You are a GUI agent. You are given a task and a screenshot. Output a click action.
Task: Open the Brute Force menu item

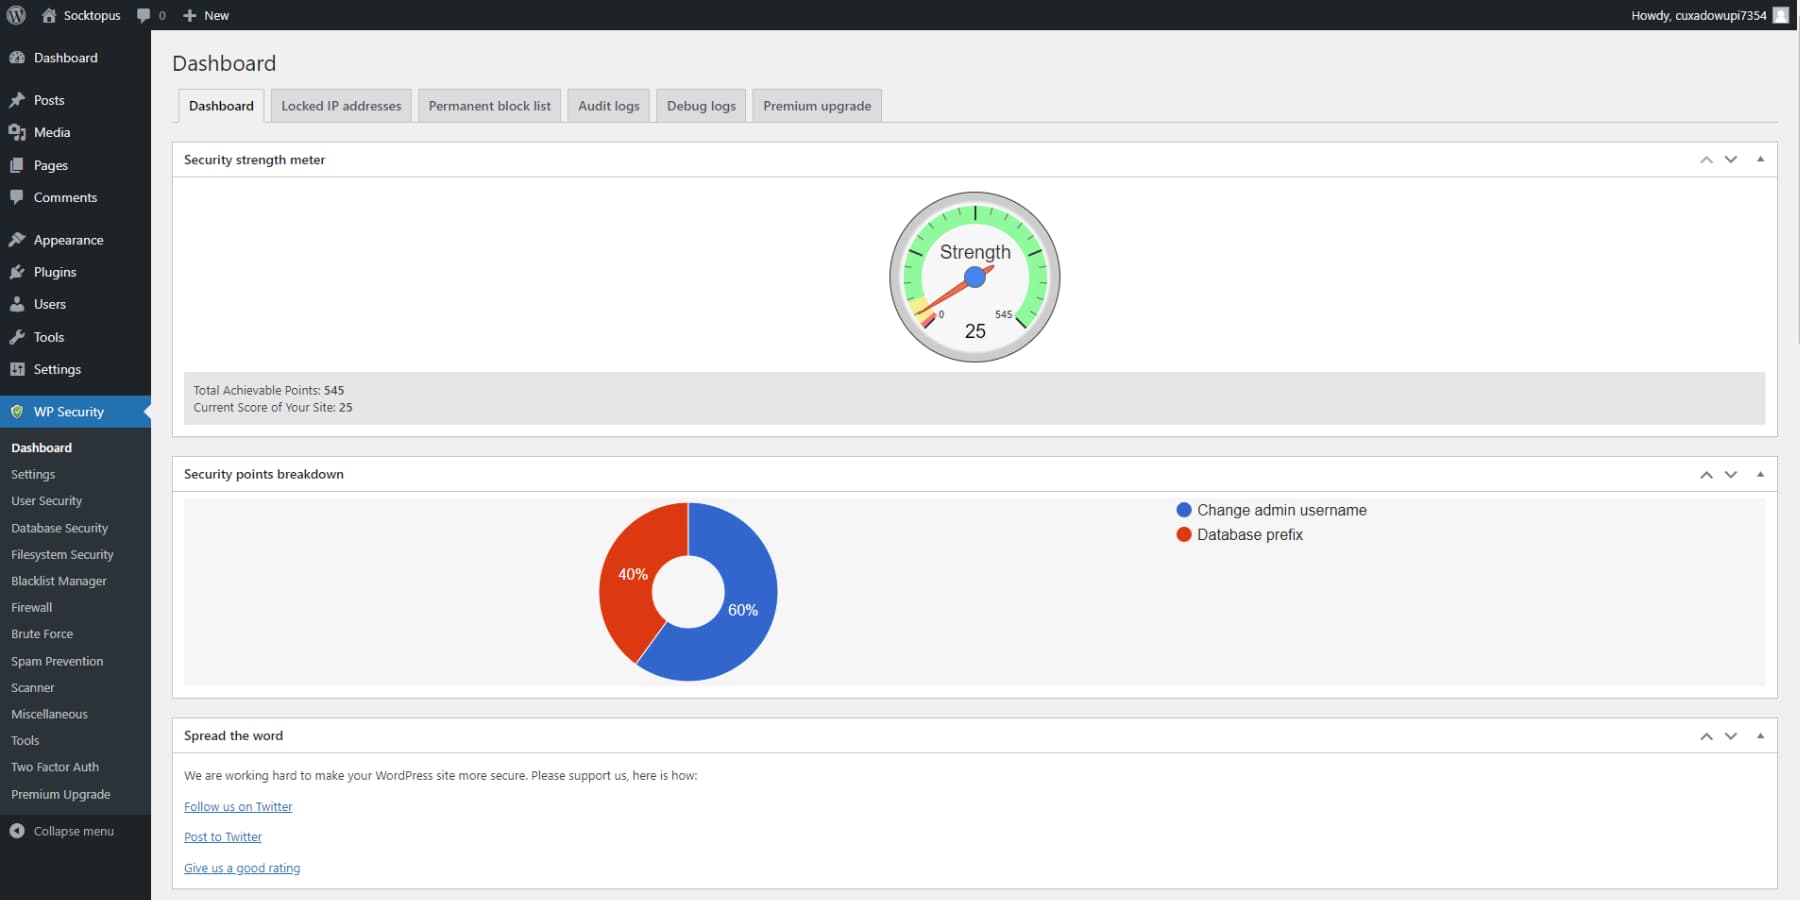[x=42, y=633]
